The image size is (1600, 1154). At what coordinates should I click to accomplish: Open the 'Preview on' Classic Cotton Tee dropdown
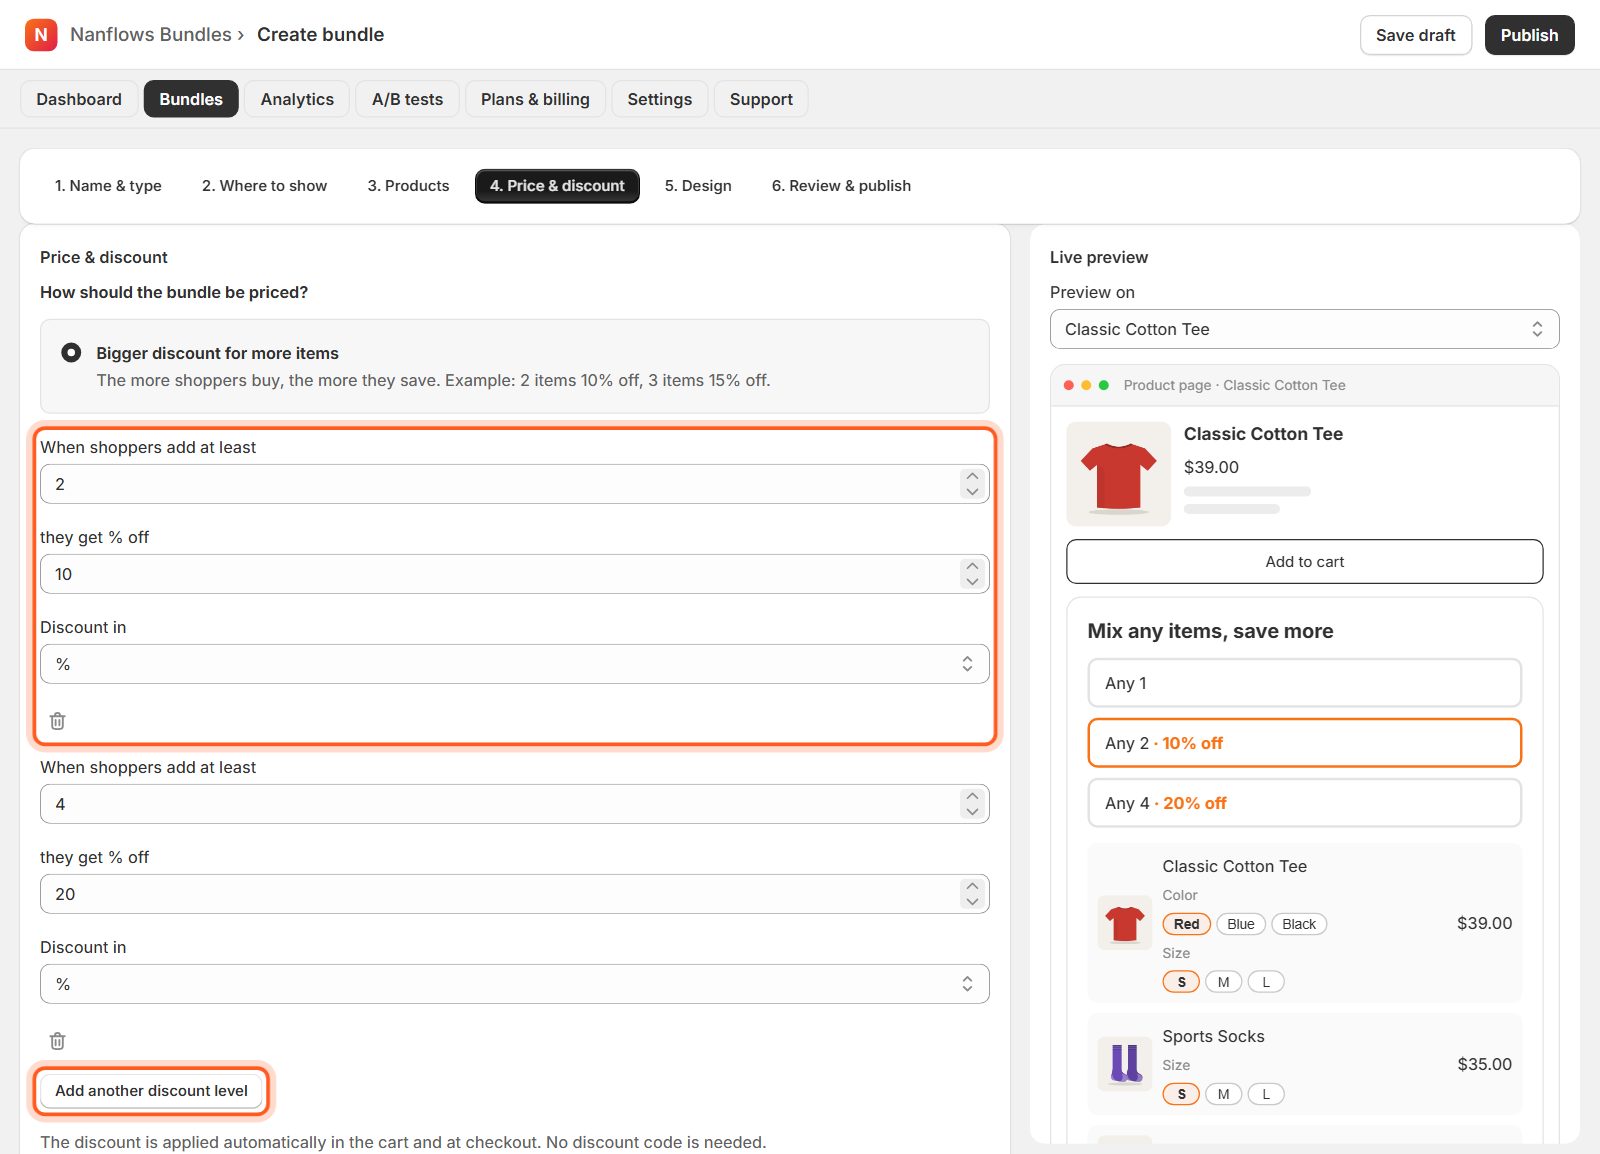pyautogui.click(x=1304, y=329)
